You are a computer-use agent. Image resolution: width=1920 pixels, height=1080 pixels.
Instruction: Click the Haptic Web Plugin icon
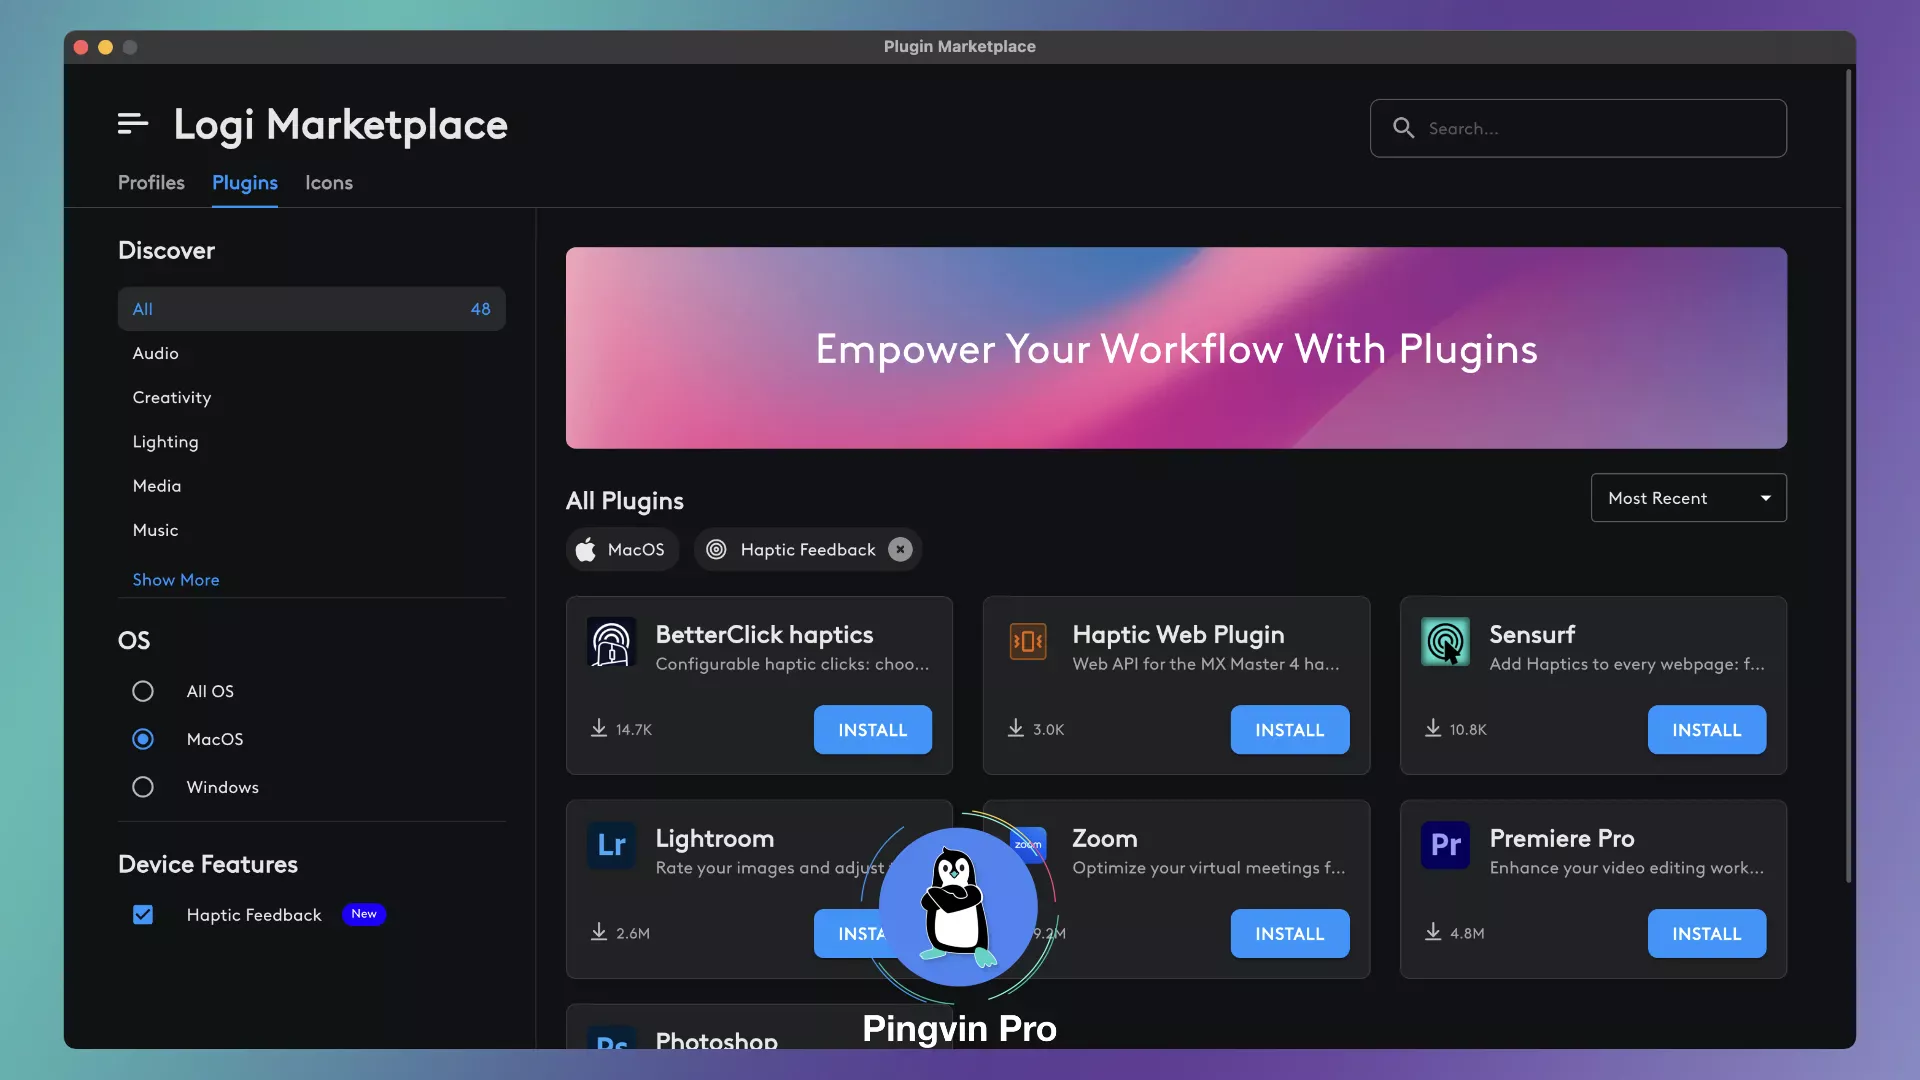pos(1028,643)
